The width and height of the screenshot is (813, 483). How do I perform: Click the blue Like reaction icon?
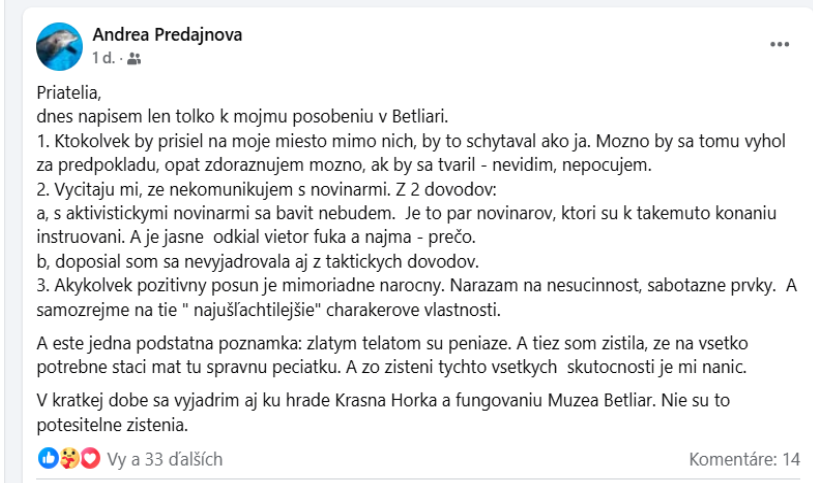[48, 458]
